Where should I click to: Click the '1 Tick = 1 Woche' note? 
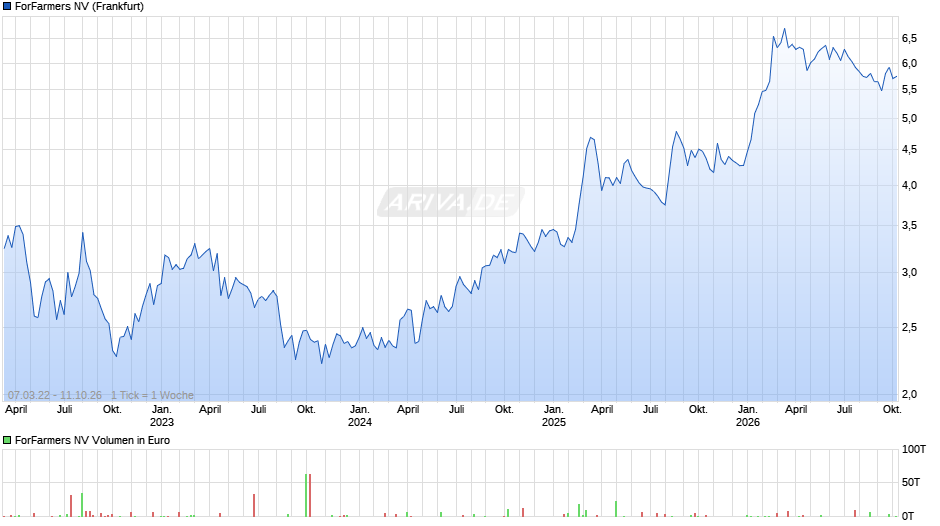tap(152, 395)
